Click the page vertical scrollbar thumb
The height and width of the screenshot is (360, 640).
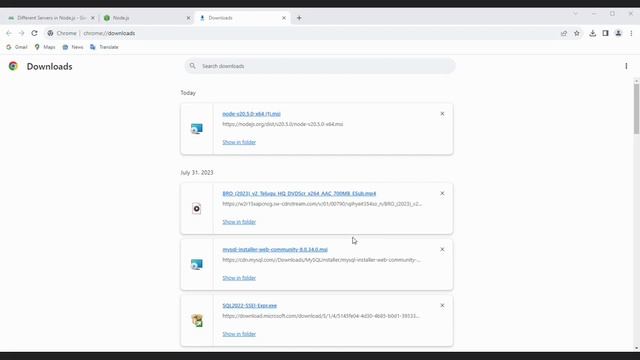coord(636,109)
